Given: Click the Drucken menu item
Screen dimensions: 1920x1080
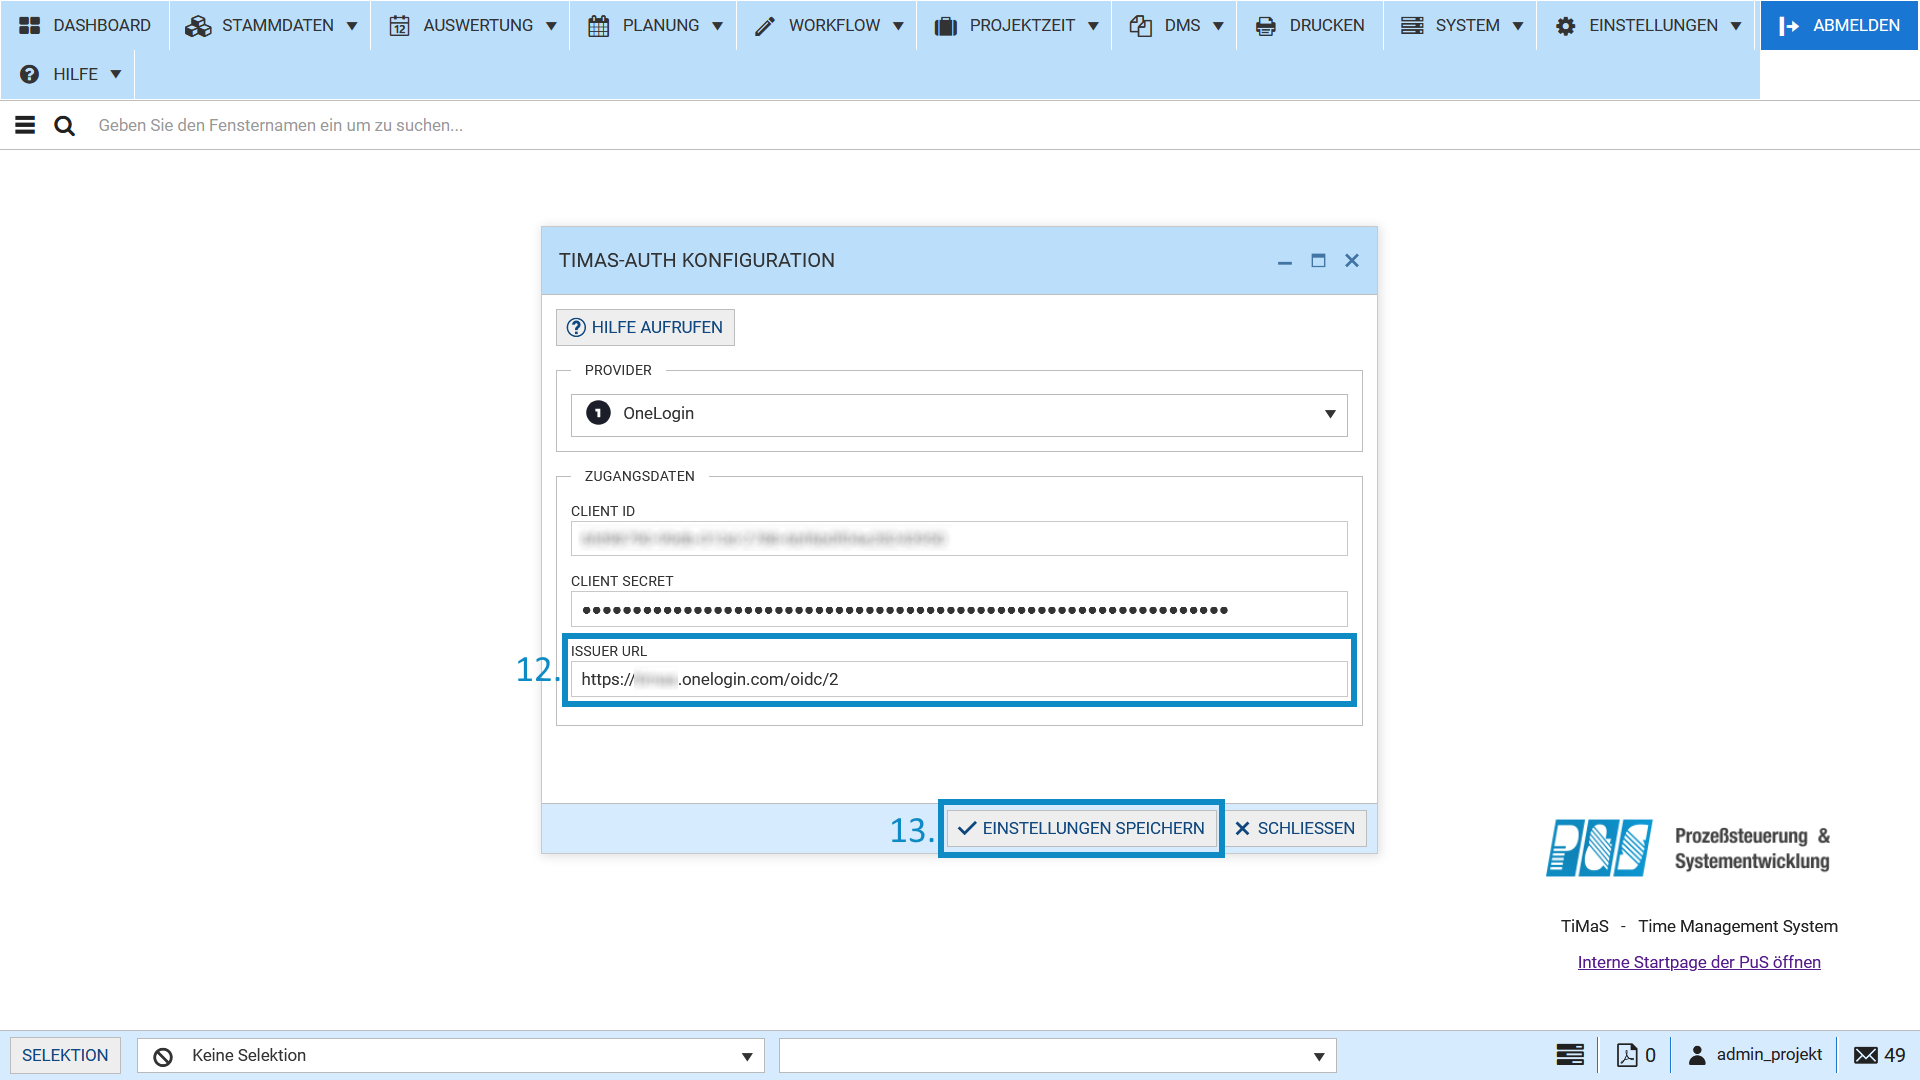Looking at the screenshot, I should 1310,25.
